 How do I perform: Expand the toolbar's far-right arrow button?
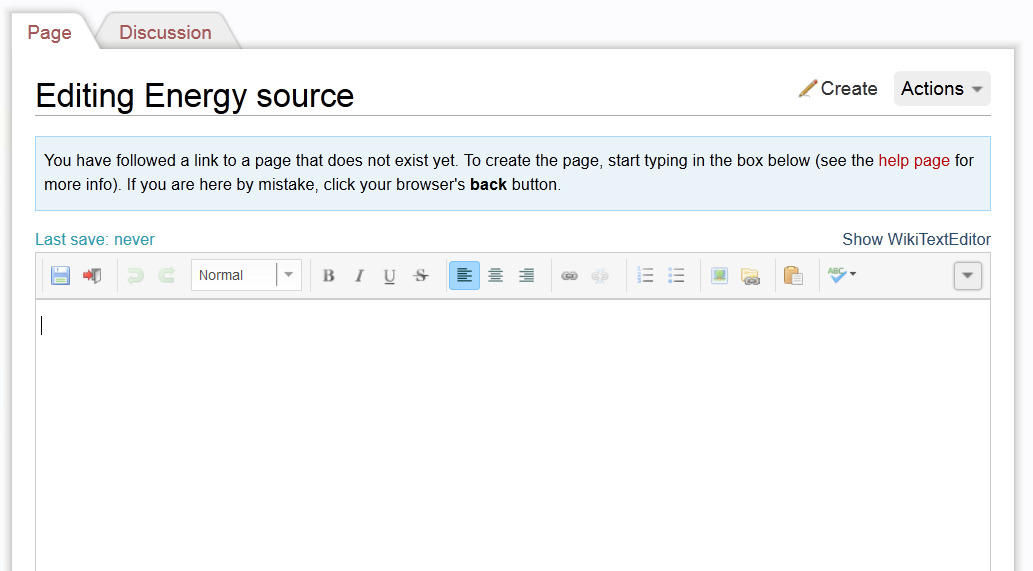click(967, 276)
